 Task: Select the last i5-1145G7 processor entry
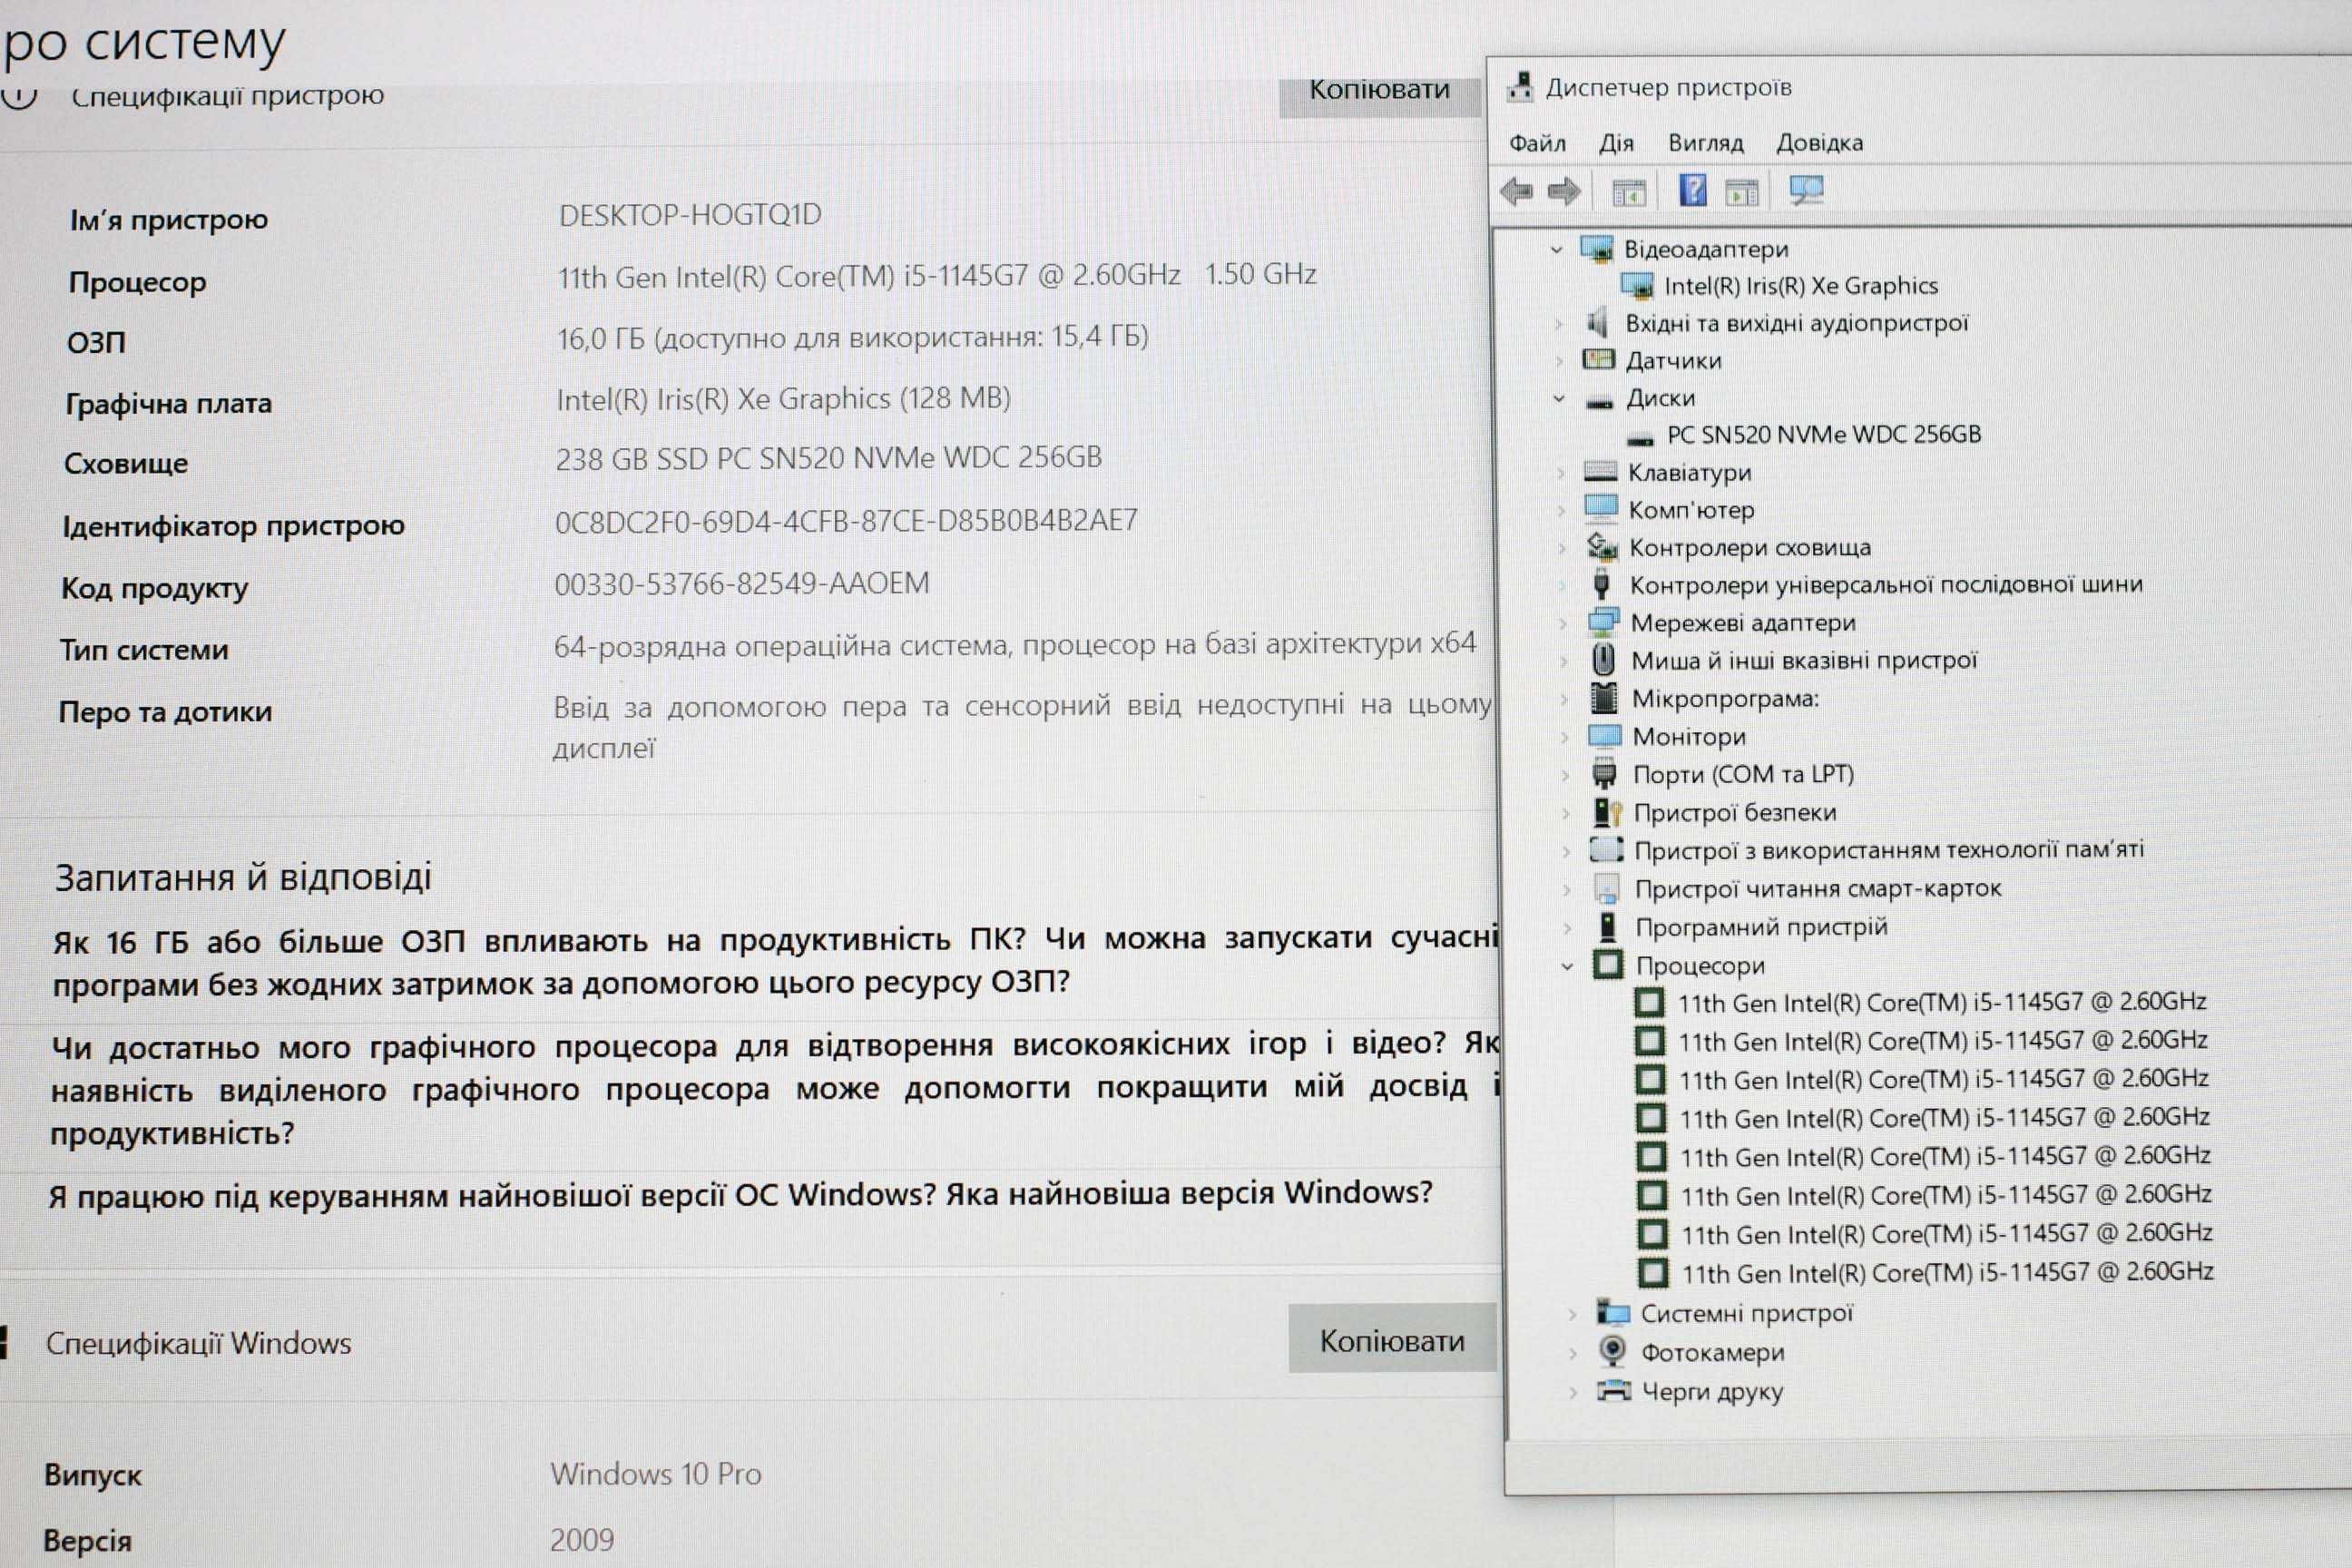pos(1947,1272)
